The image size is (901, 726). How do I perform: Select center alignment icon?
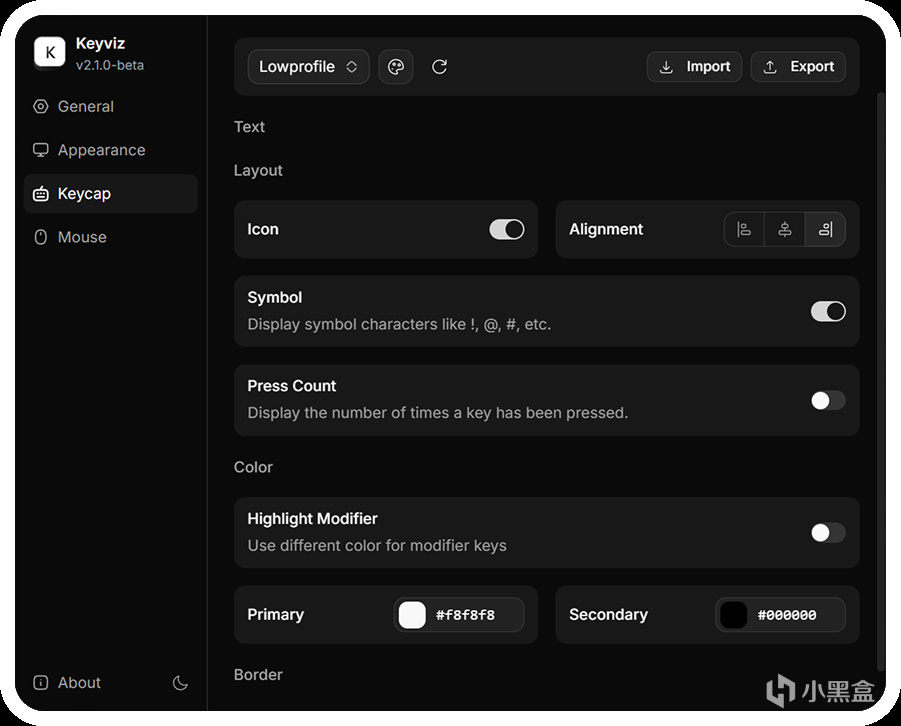pos(784,229)
